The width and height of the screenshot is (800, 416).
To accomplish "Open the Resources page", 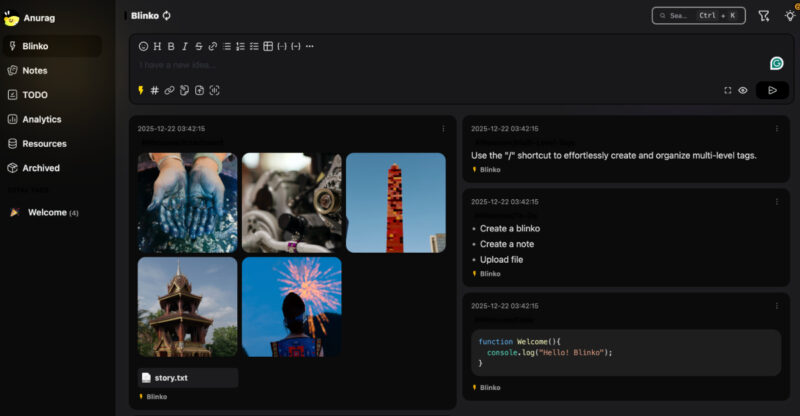I will click(52, 143).
